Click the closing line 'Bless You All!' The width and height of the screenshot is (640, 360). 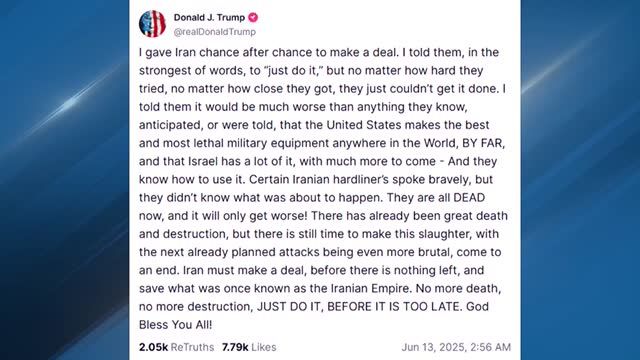point(176,324)
